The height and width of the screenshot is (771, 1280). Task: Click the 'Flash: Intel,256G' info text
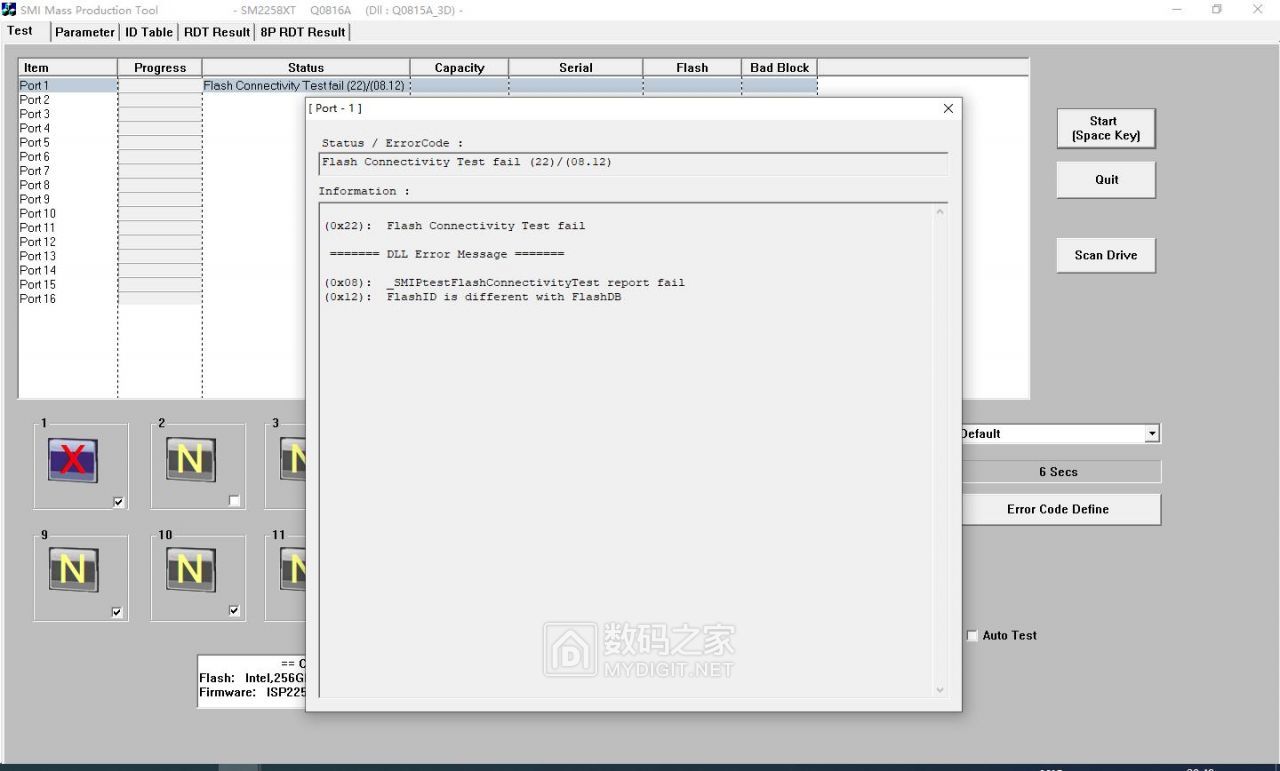pos(252,678)
